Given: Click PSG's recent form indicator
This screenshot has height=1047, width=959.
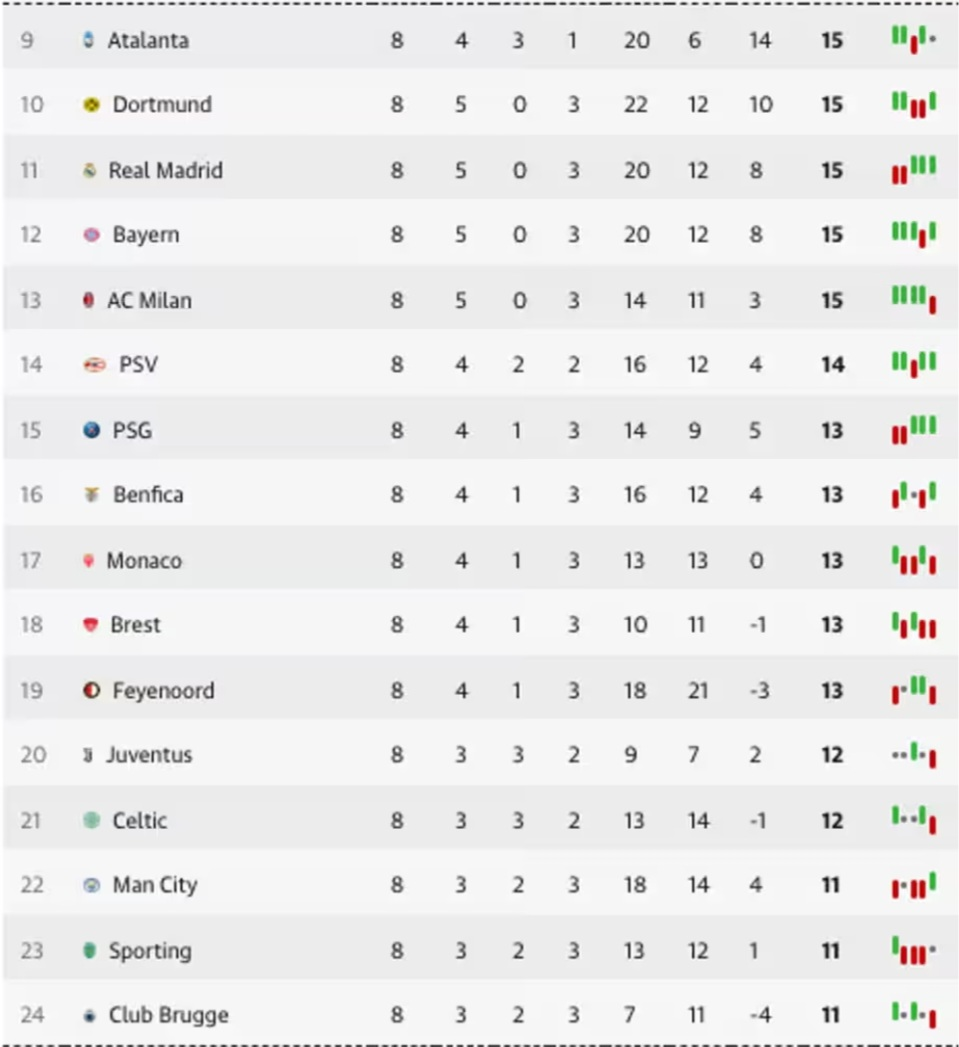Looking at the screenshot, I should [914, 430].
